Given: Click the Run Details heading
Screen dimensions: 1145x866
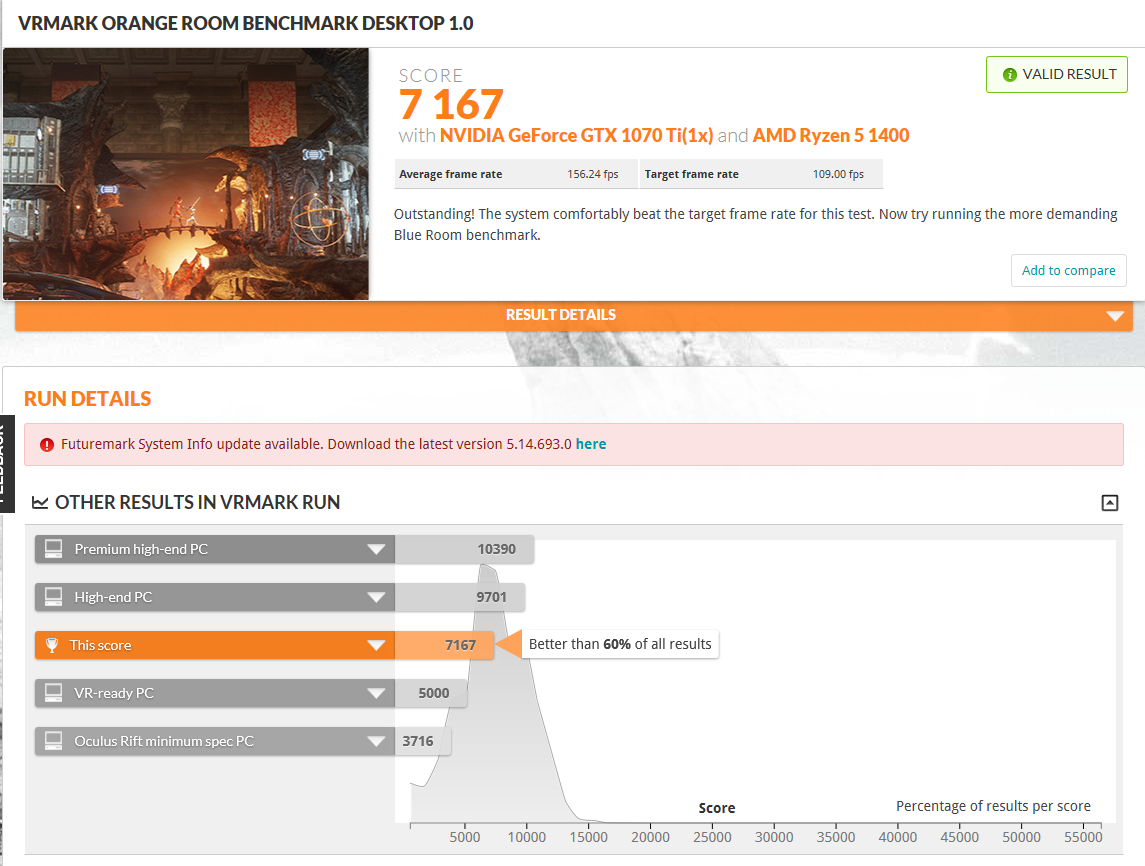Looking at the screenshot, I should (x=88, y=399).
